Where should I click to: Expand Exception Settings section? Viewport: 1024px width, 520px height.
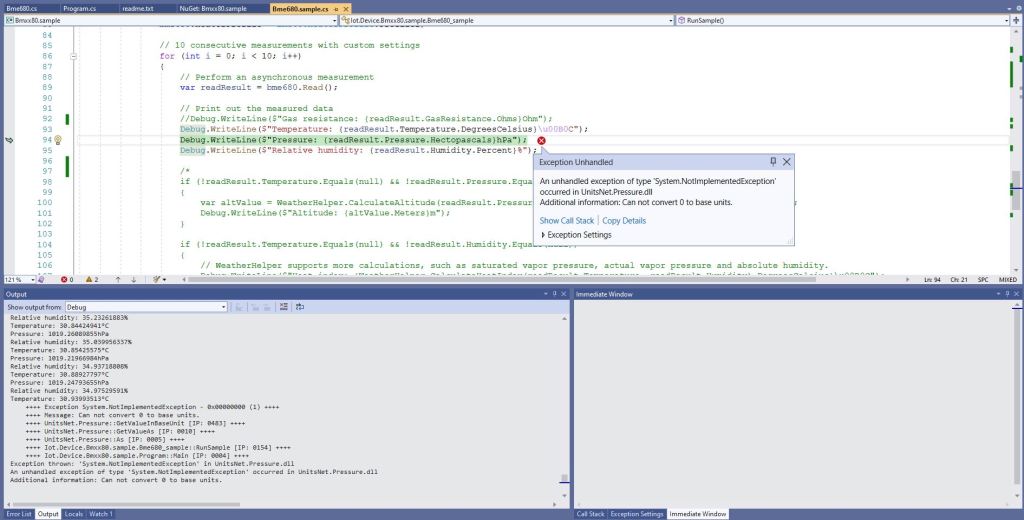click(544, 235)
